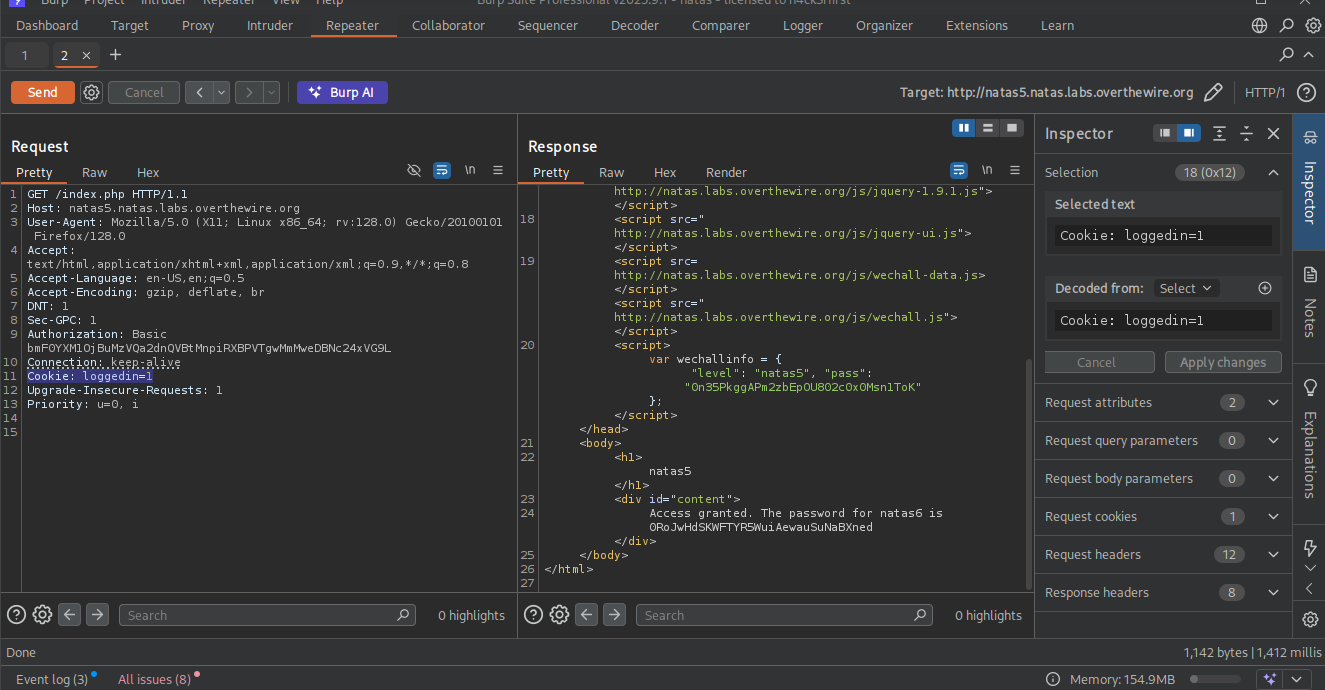Open Request search help icon
The image size is (1325, 690).
coord(16,615)
